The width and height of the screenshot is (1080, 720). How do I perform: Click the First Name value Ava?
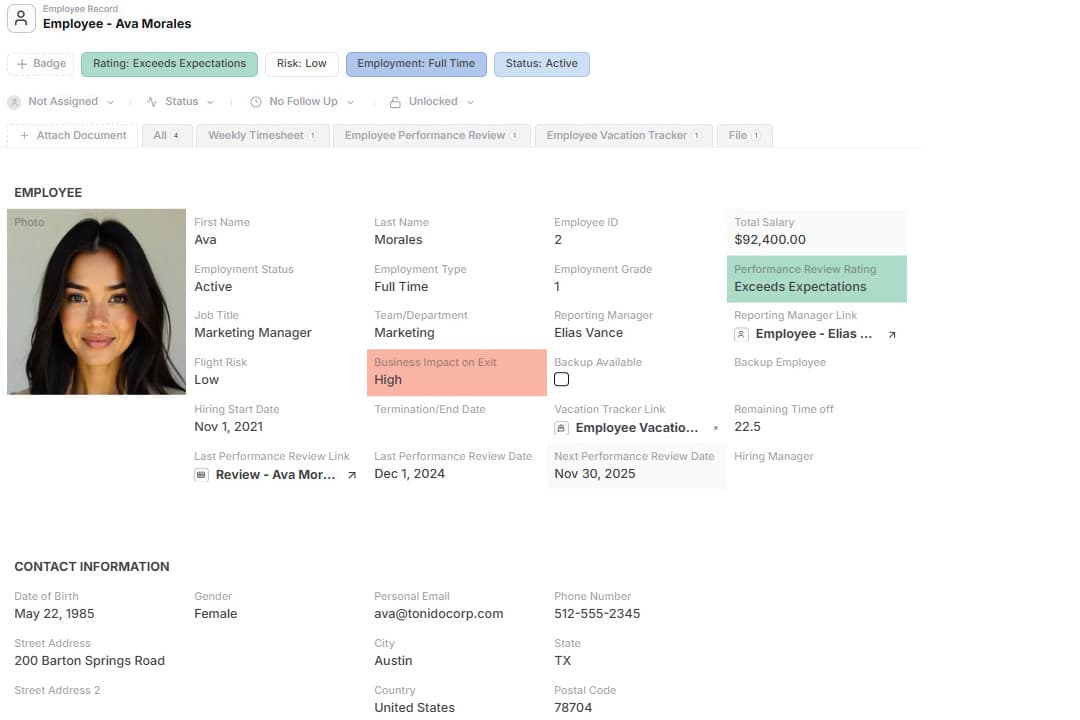[x=205, y=240]
